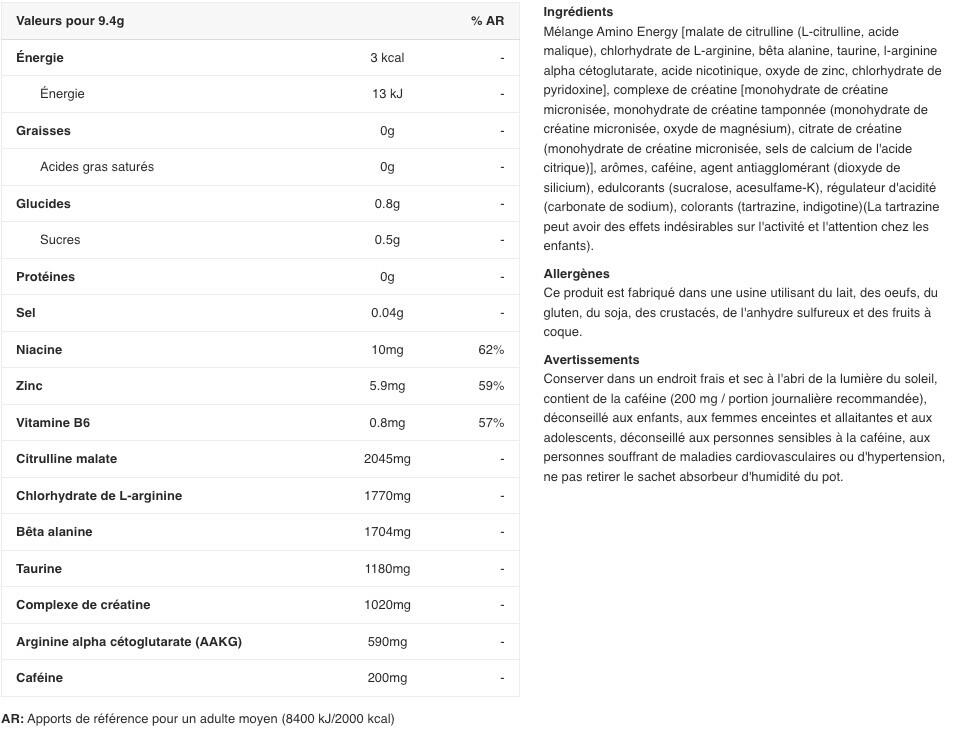Viewport: 957px width, 733px height.
Task: Click the "Avertissements" section heading
Action: click(591, 360)
